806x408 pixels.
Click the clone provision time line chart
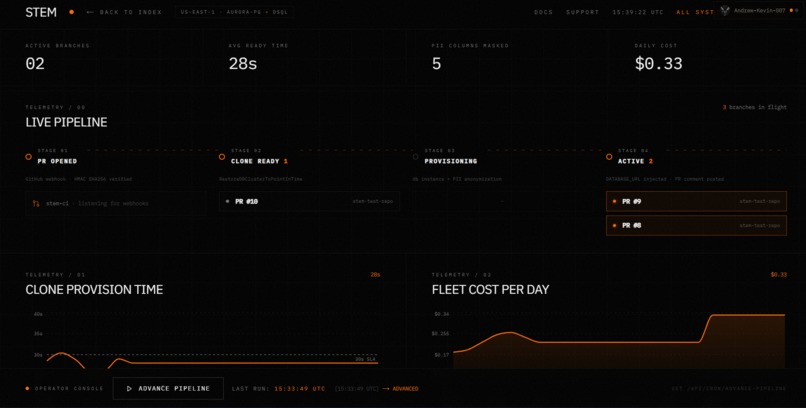click(x=212, y=339)
